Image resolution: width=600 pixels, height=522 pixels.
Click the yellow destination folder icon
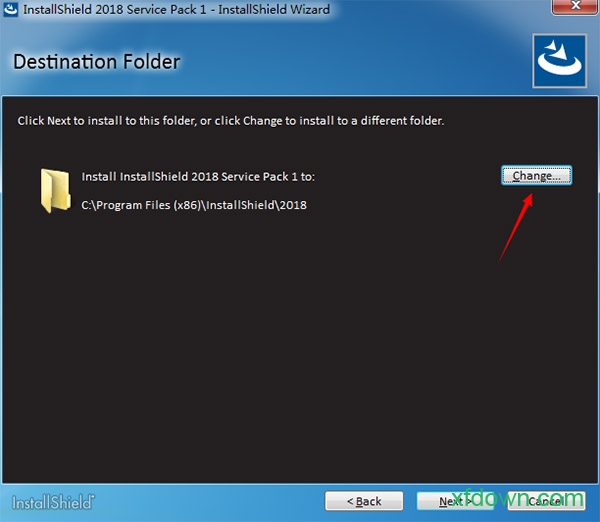click(x=53, y=190)
